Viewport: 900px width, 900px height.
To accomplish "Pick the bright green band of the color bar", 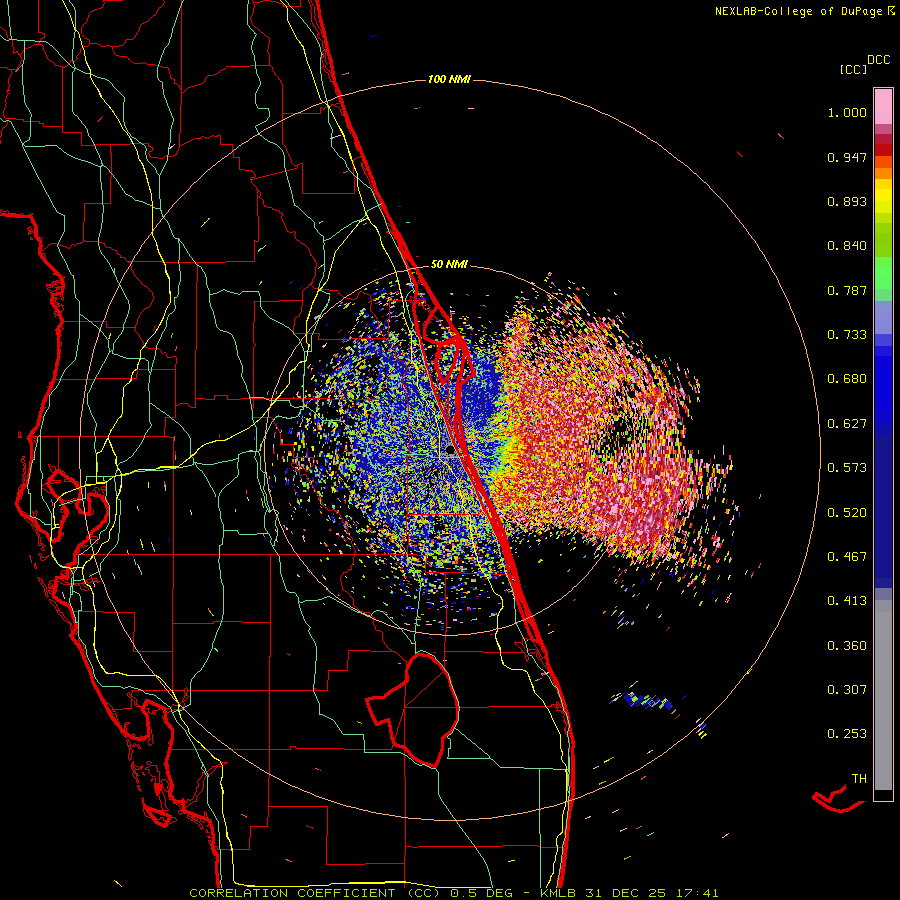I will click(883, 273).
